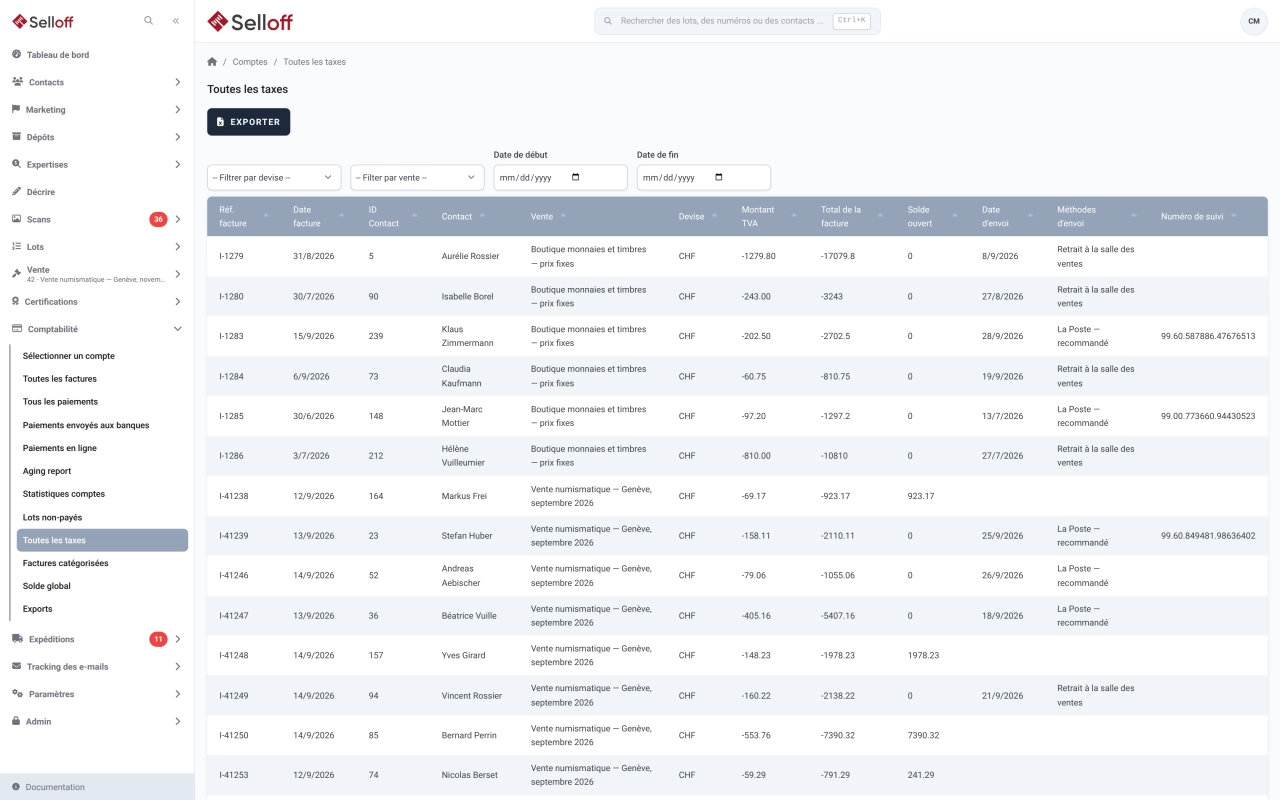The width and height of the screenshot is (1280, 800).
Task: Click the Certifications ribbon icon
Action: pos(16,301)
